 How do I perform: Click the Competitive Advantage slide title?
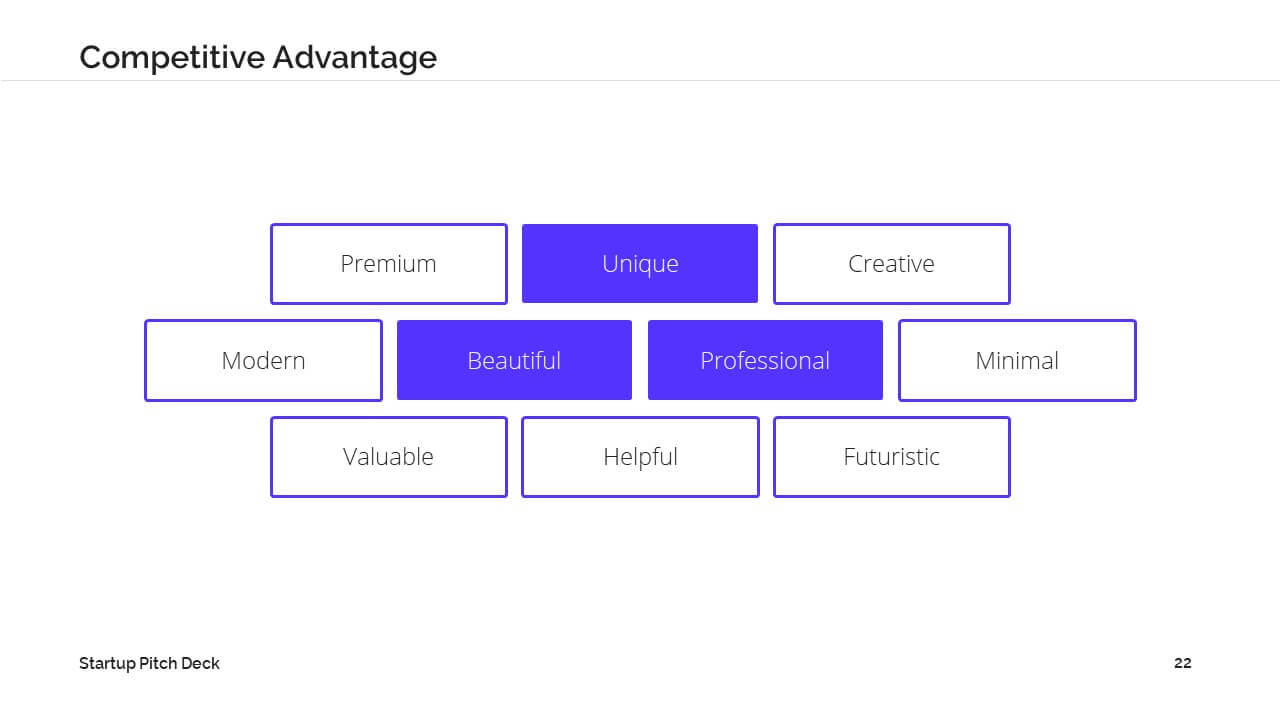[258, 57]
